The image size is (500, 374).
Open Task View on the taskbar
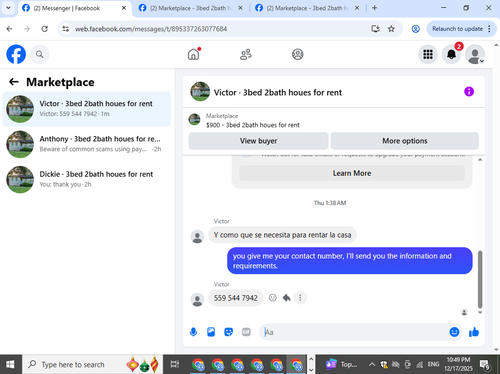point(175,364)
